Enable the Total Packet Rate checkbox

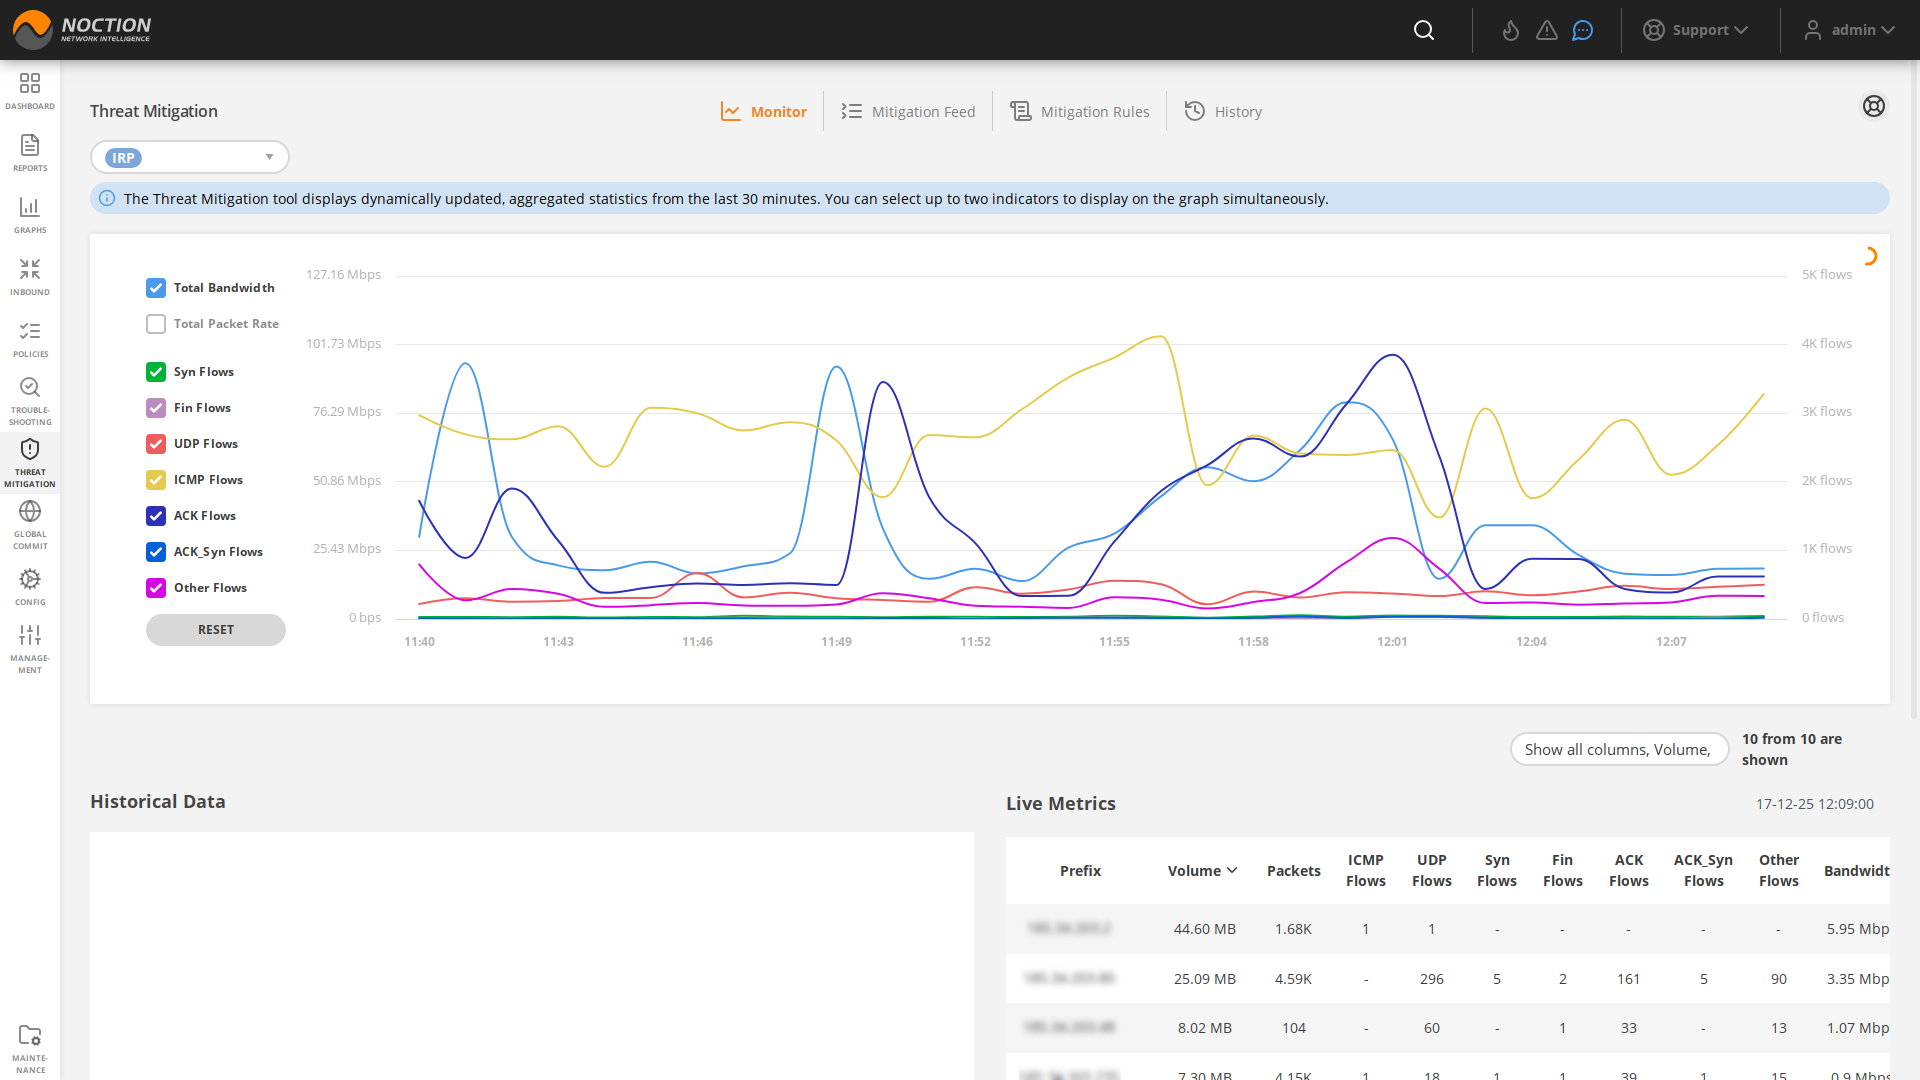[x=156, y=323]
